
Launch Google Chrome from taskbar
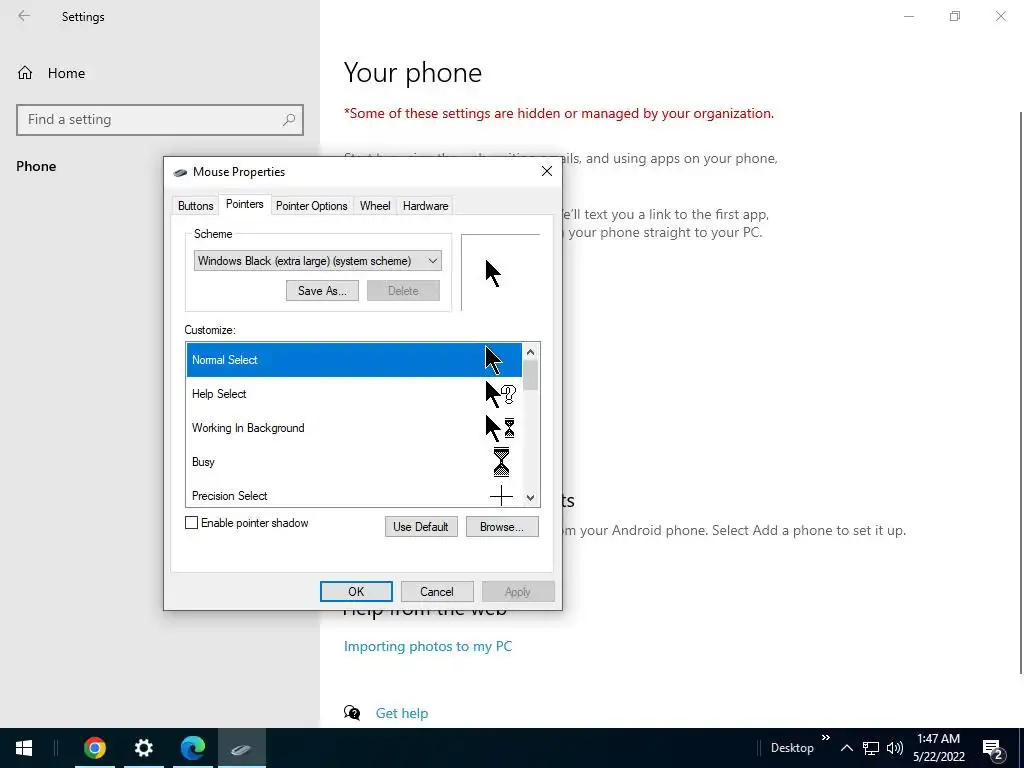pos(95,748)
